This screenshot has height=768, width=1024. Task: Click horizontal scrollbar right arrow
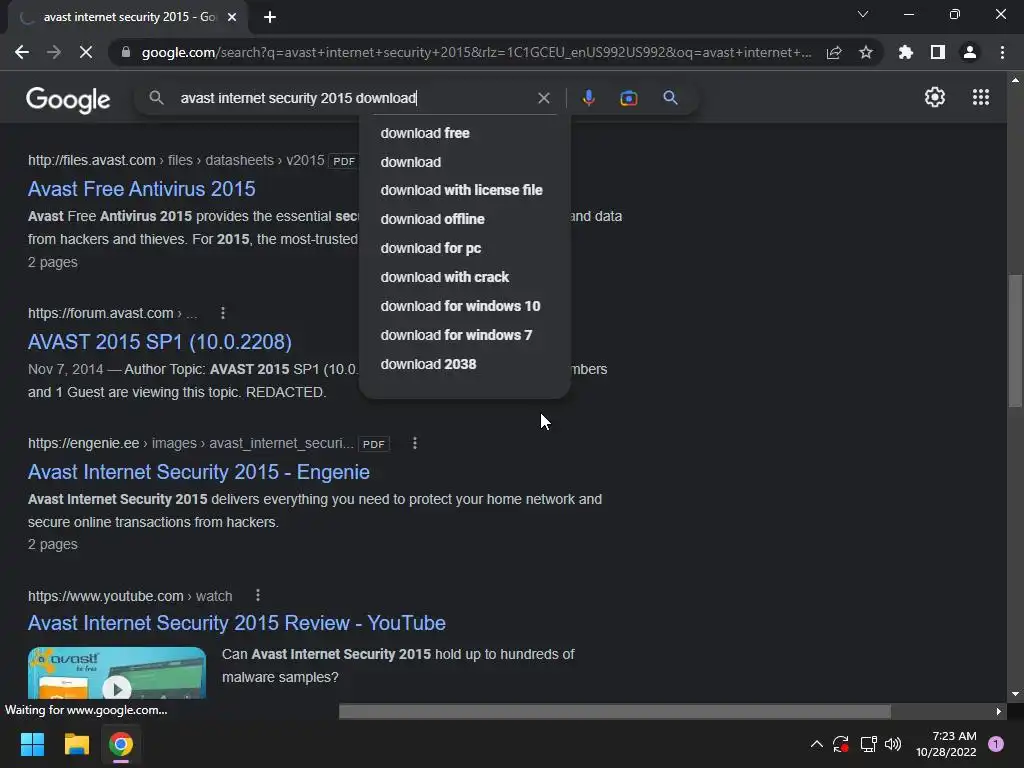pos(999,711)
